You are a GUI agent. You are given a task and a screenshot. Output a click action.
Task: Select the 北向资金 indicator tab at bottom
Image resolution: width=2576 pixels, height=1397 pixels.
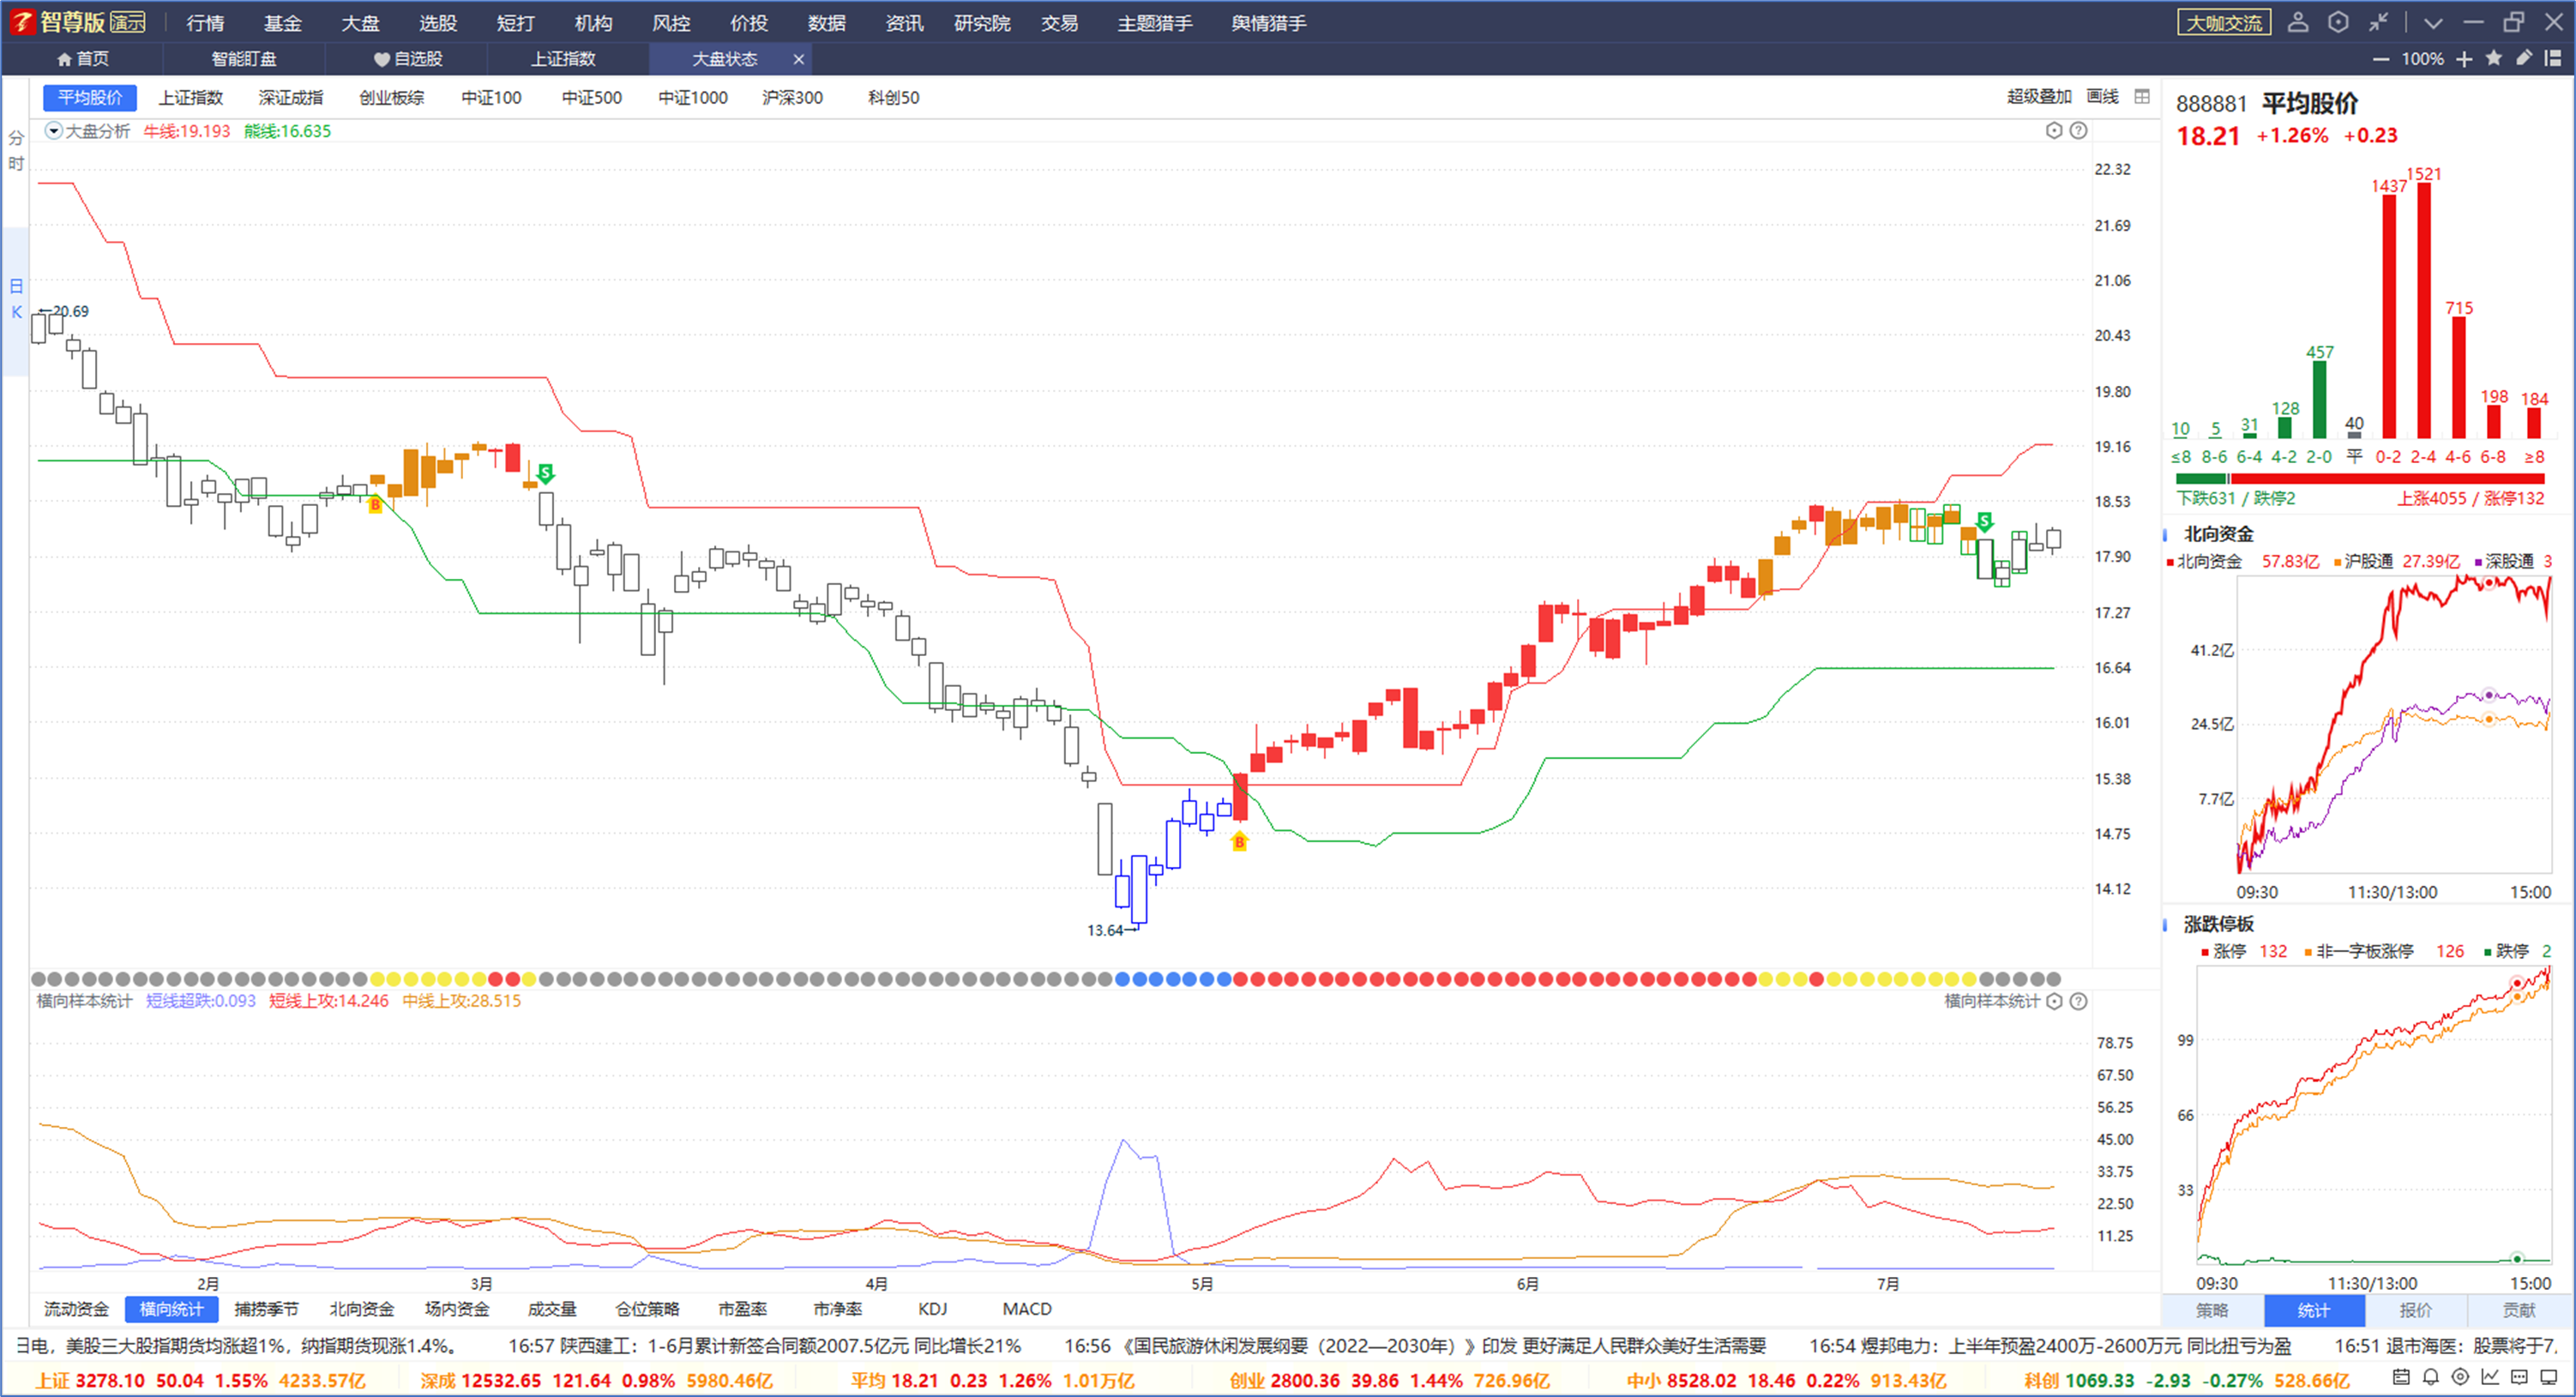click(x=362, y=1309)
